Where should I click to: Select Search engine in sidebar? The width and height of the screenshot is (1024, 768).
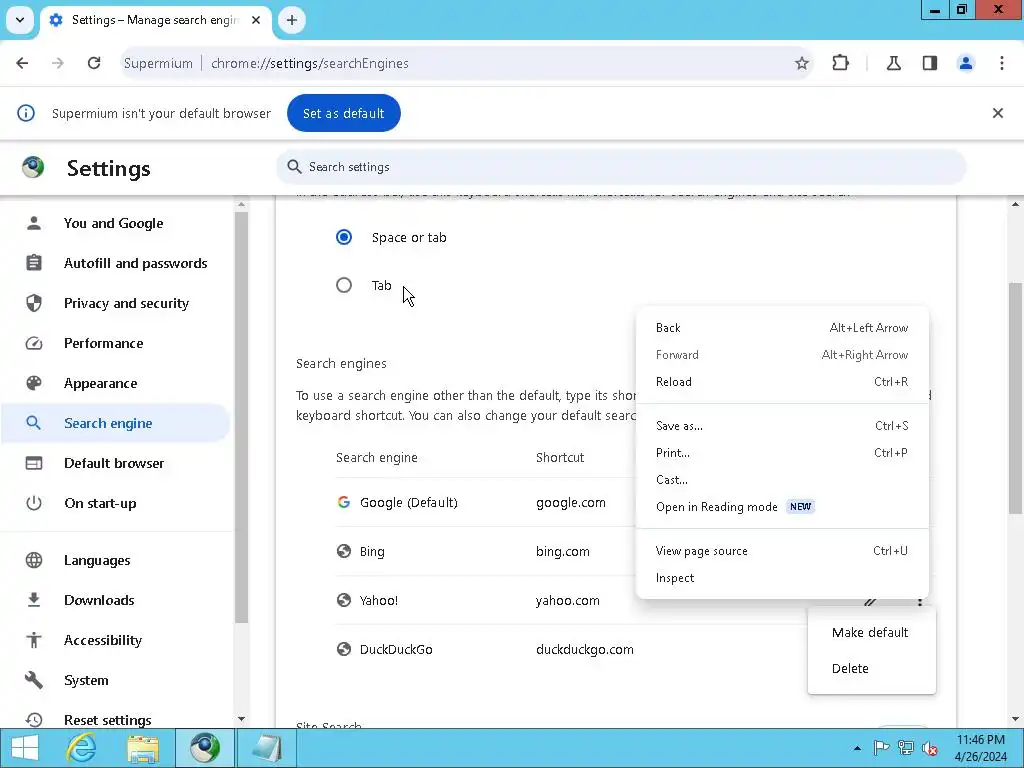(115, 423)
